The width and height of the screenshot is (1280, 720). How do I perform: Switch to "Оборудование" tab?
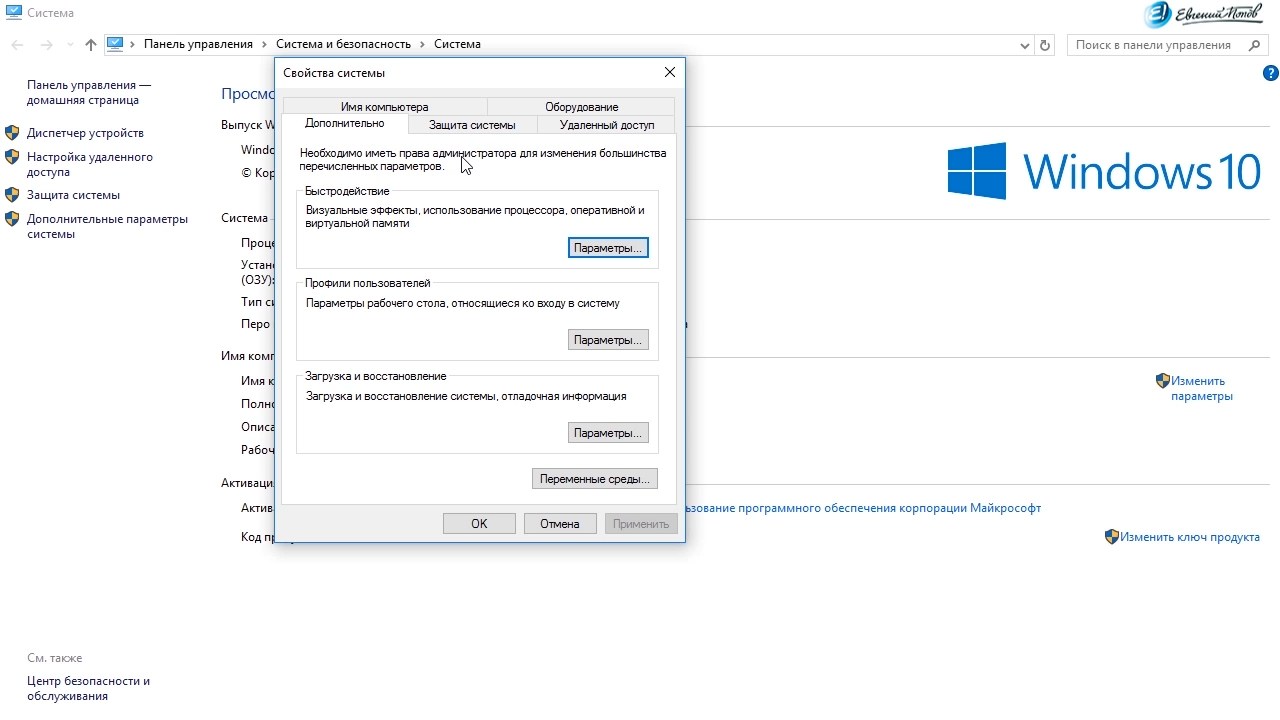581,107
